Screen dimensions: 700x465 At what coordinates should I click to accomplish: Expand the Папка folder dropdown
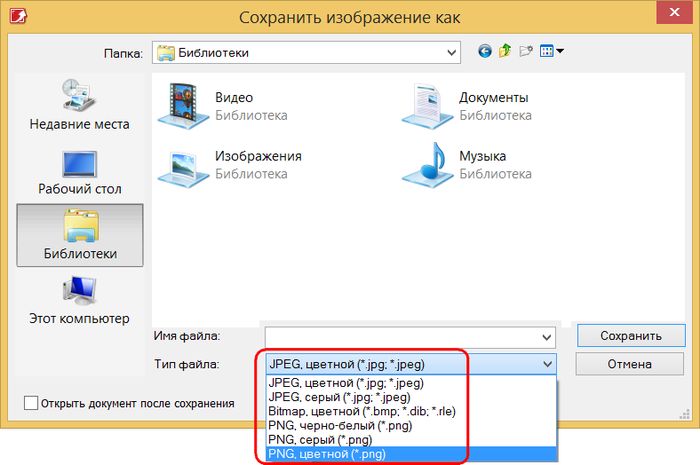(451, 53)
